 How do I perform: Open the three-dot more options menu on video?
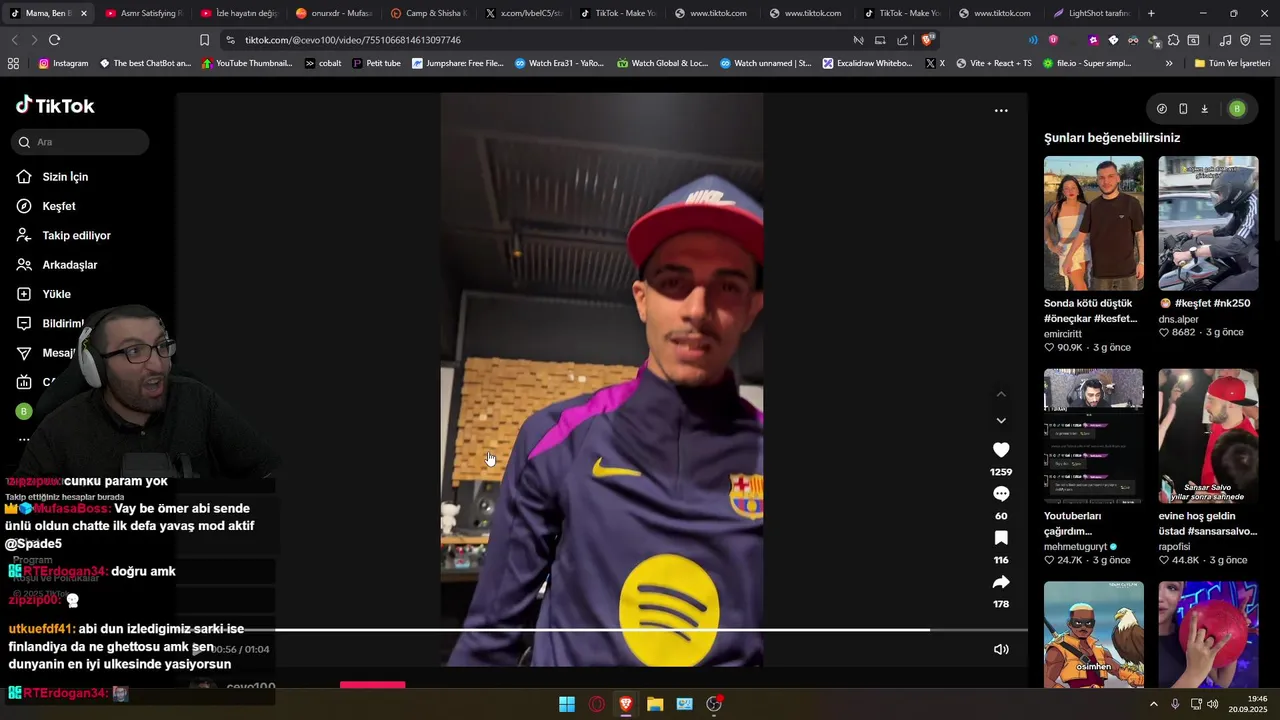[x=1001, y=111]
